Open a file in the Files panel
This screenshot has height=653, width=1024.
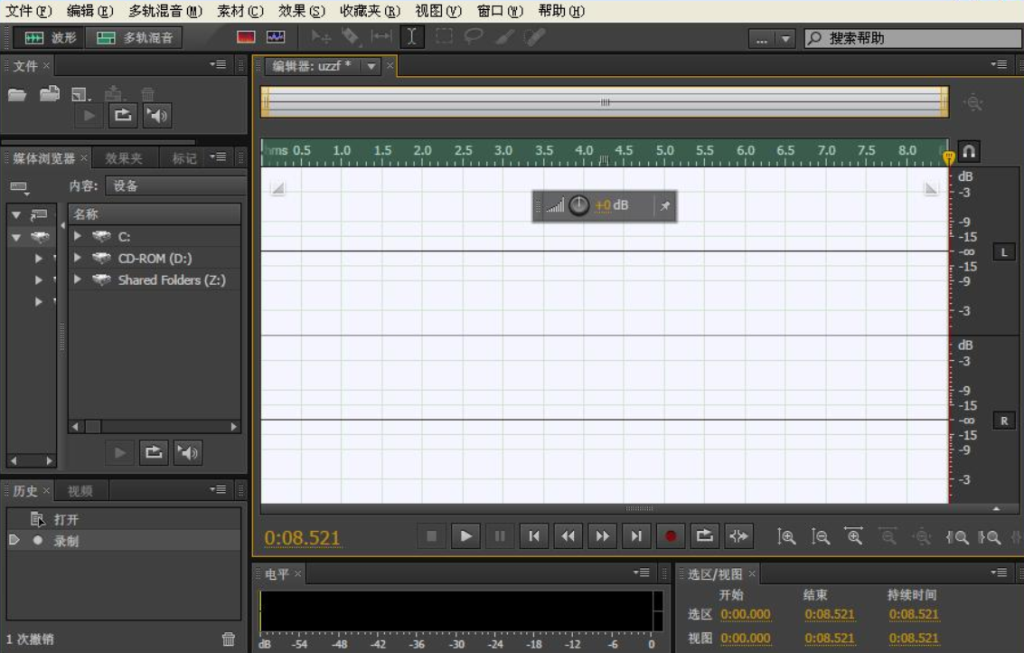pyautogui.click(x=17, y=95)
